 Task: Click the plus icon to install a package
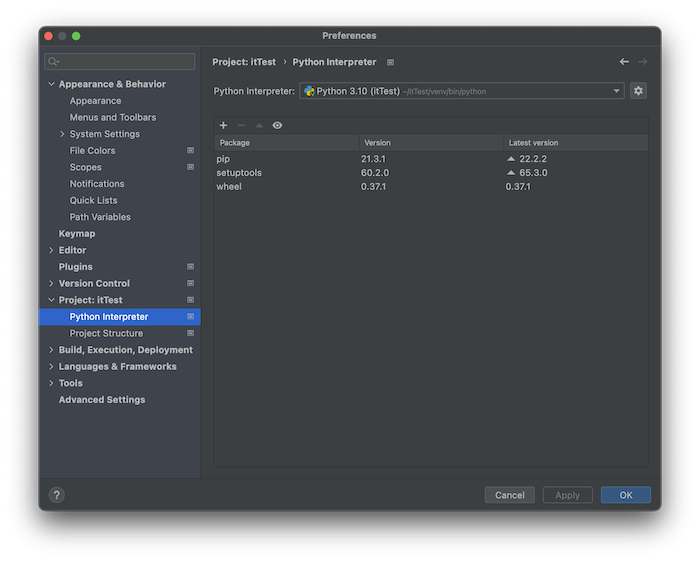[x=223, y=125]
